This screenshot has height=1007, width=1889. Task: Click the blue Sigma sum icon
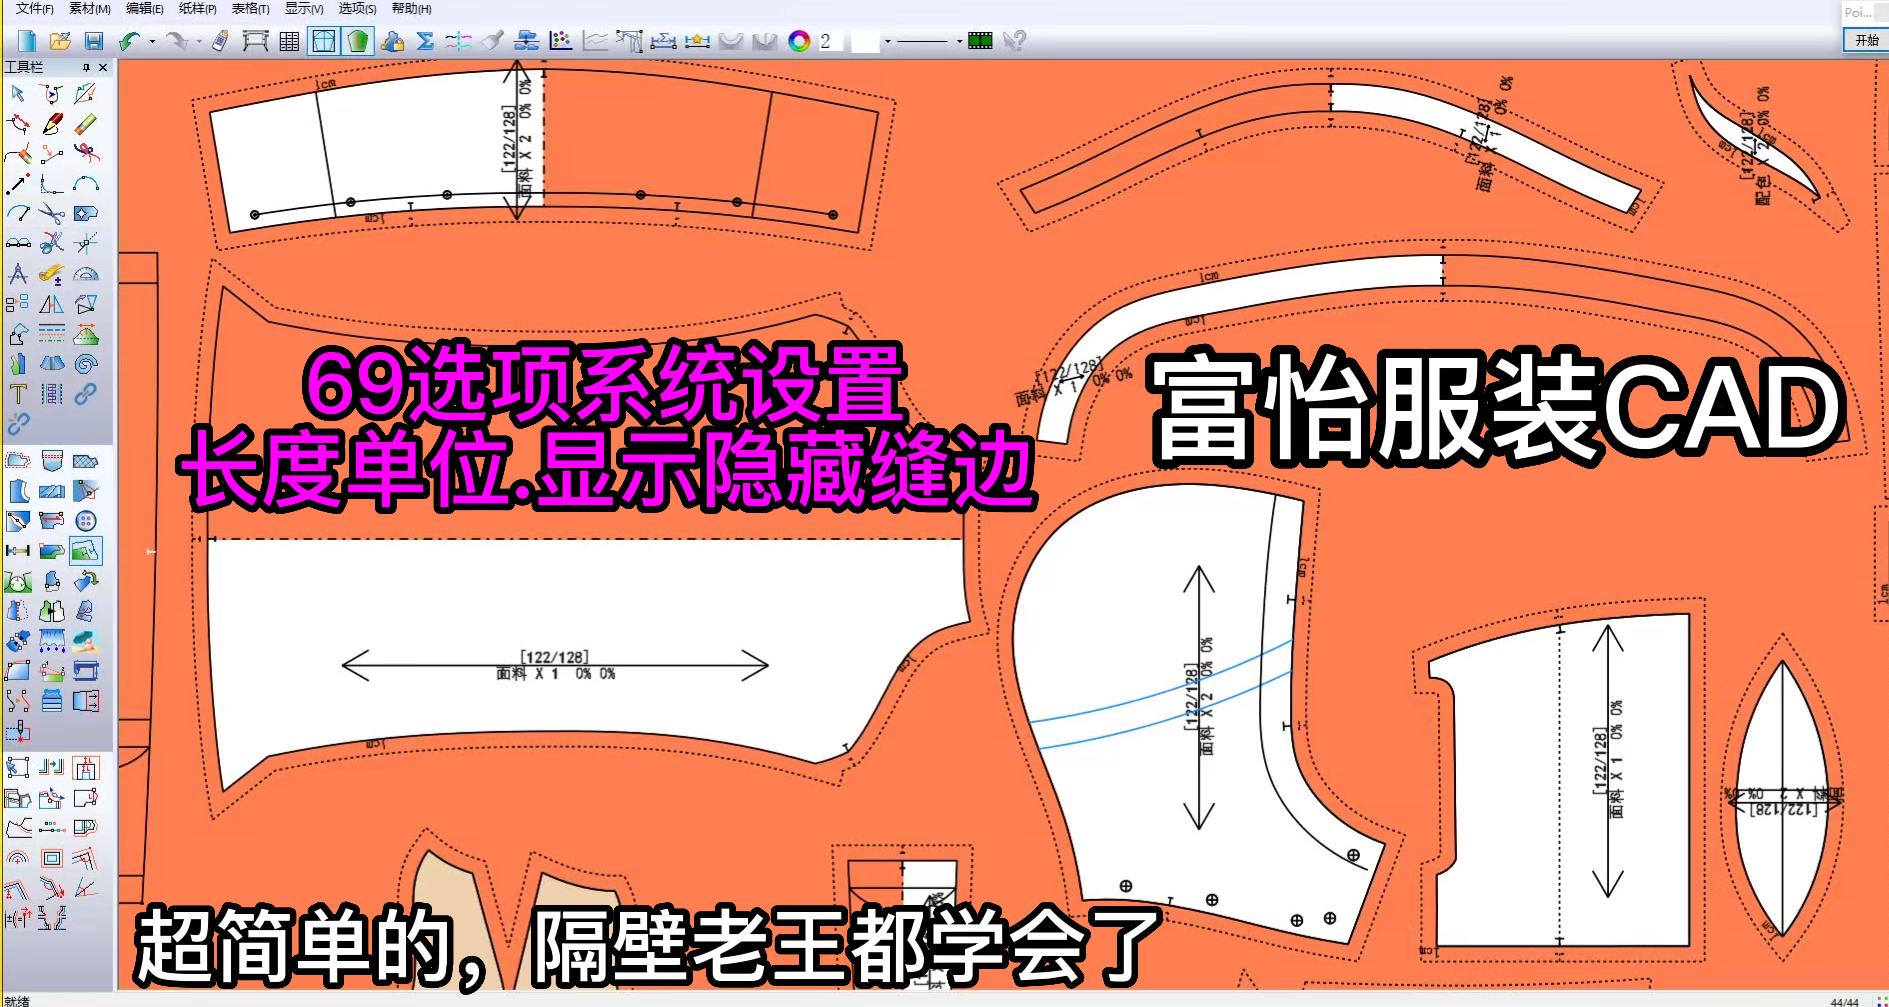pyautogui.click(x=425, y=41)
